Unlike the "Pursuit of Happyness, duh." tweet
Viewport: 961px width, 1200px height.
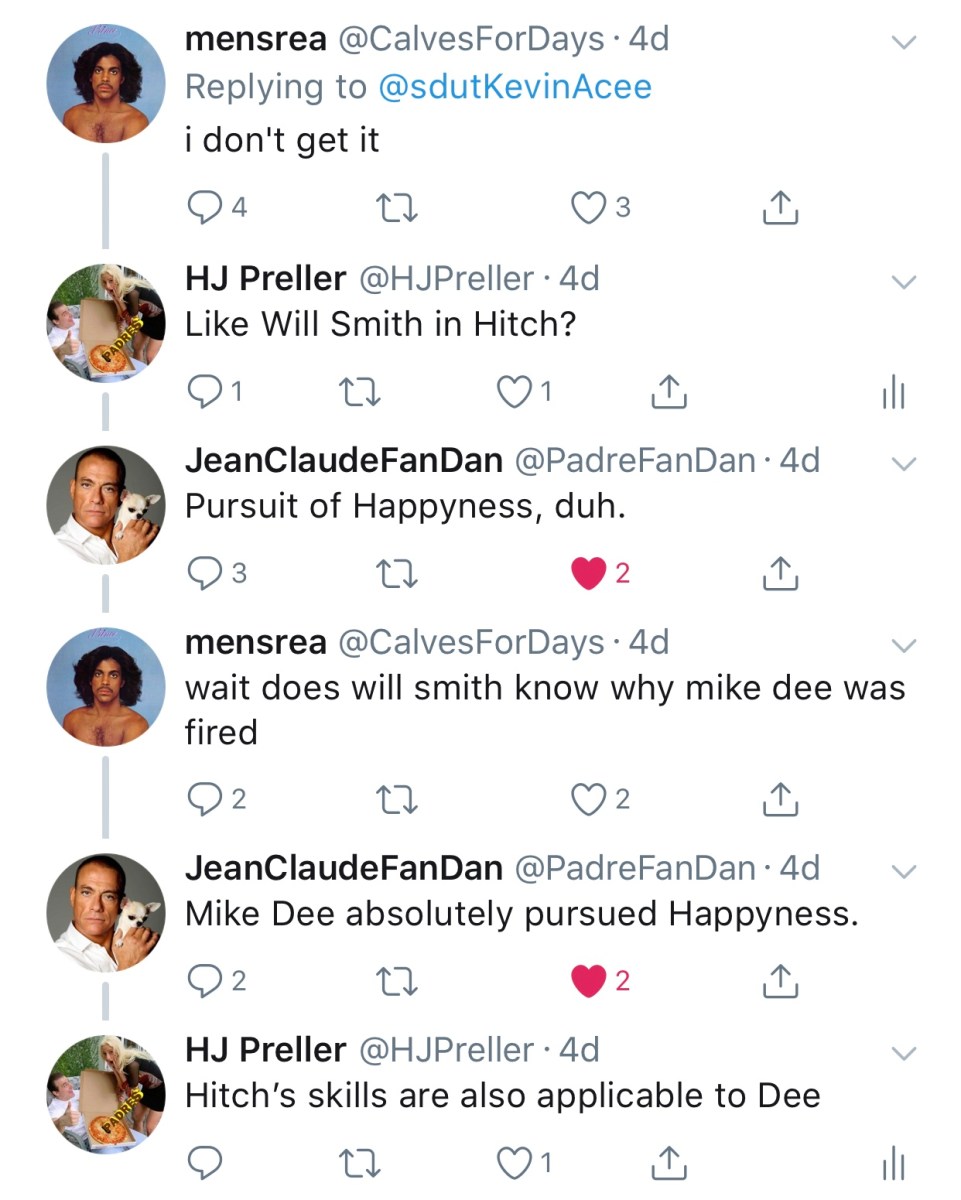(587, 574)
